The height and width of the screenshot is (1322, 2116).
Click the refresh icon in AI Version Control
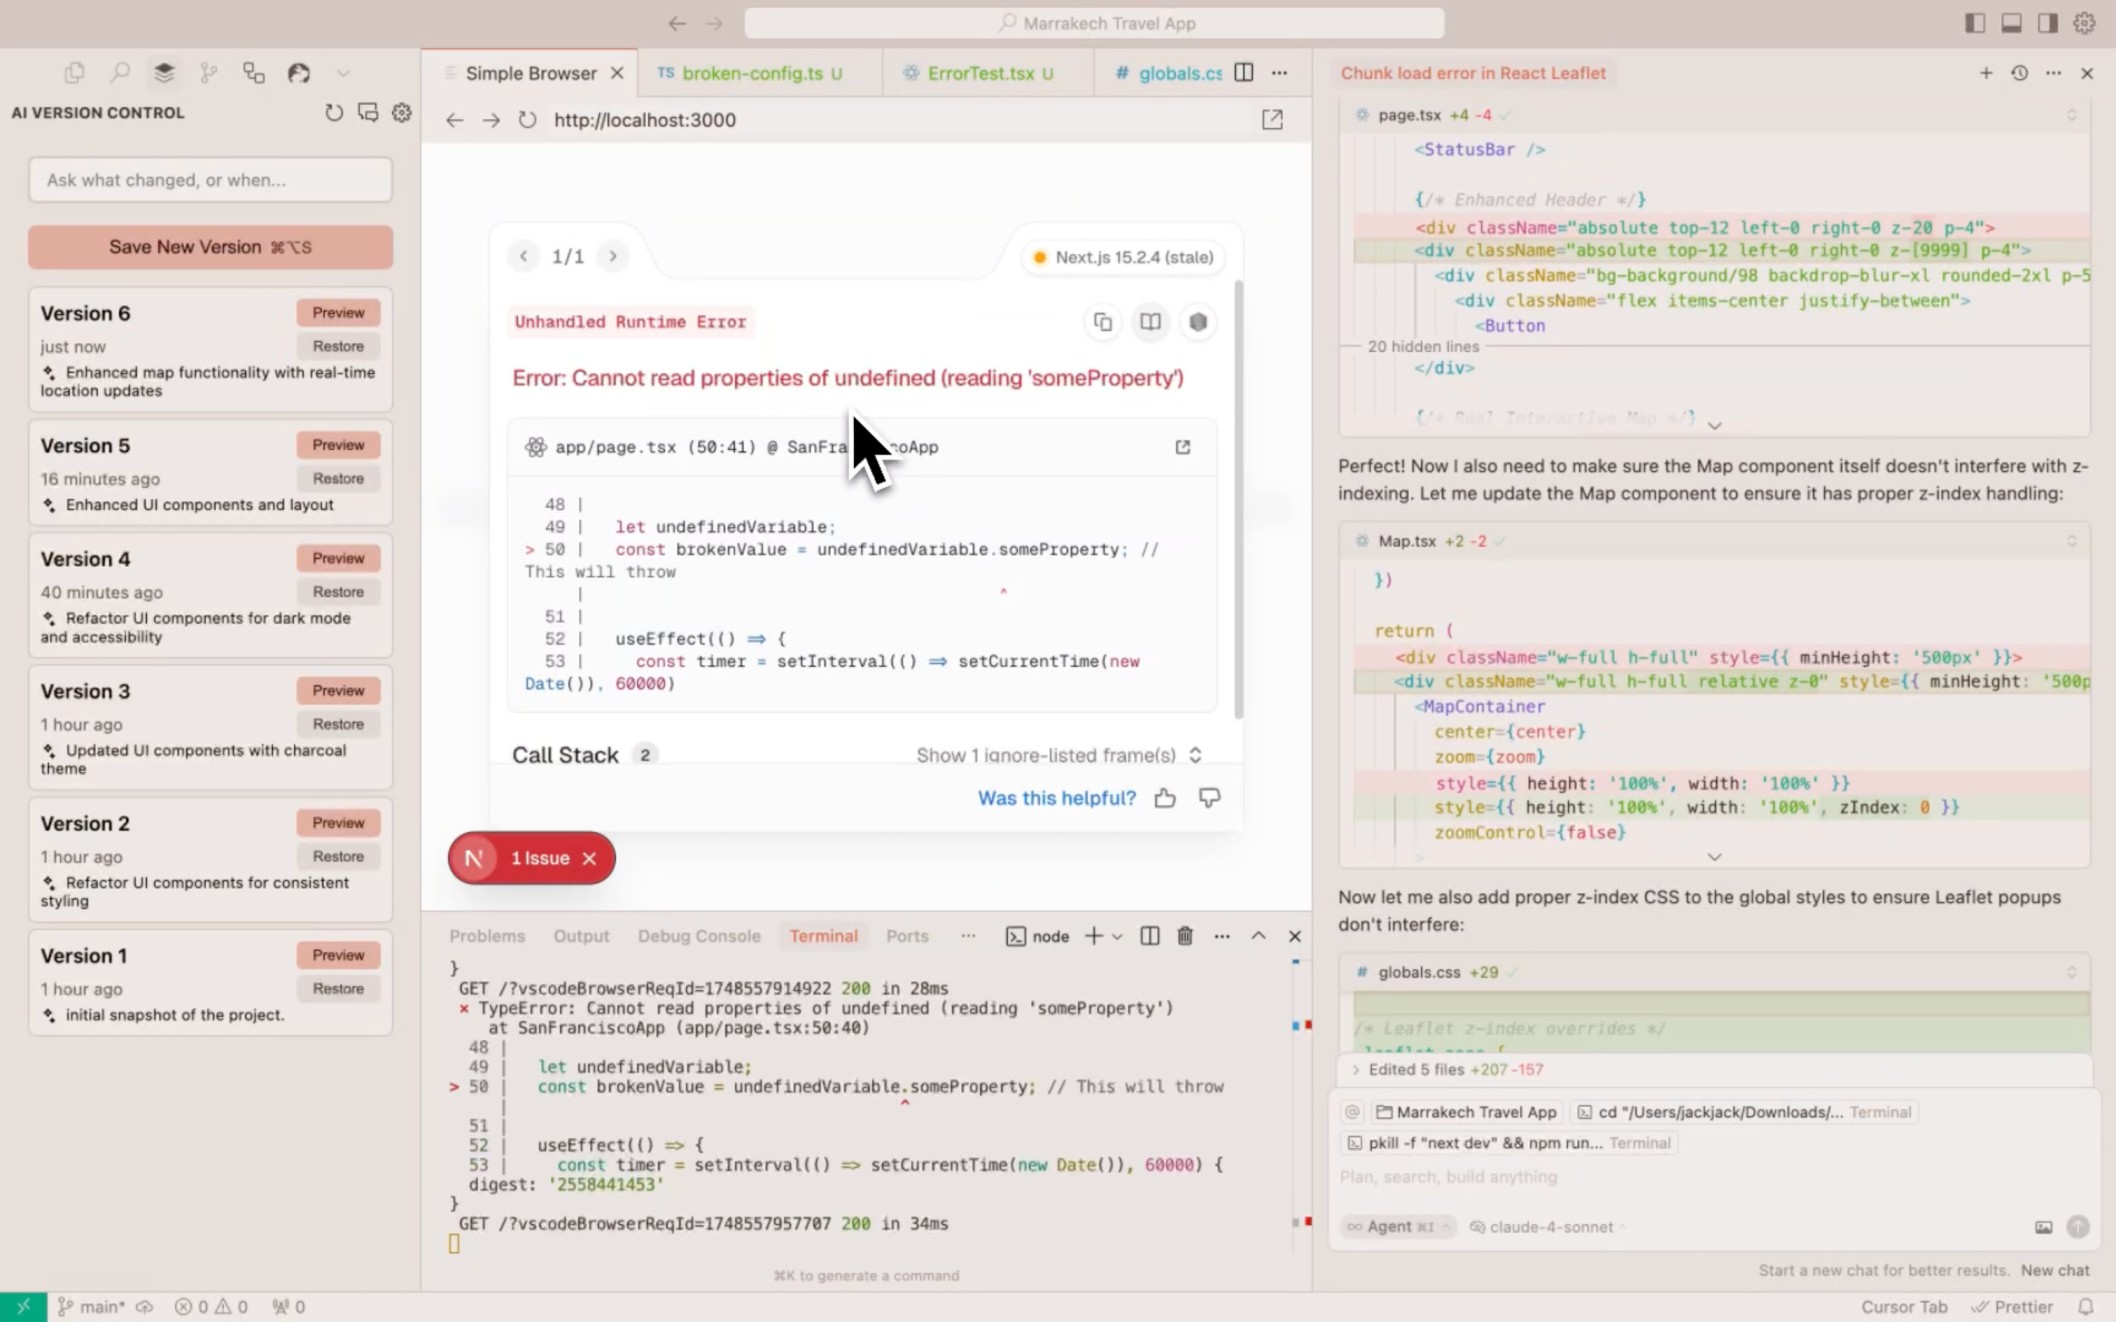point(334,113)
